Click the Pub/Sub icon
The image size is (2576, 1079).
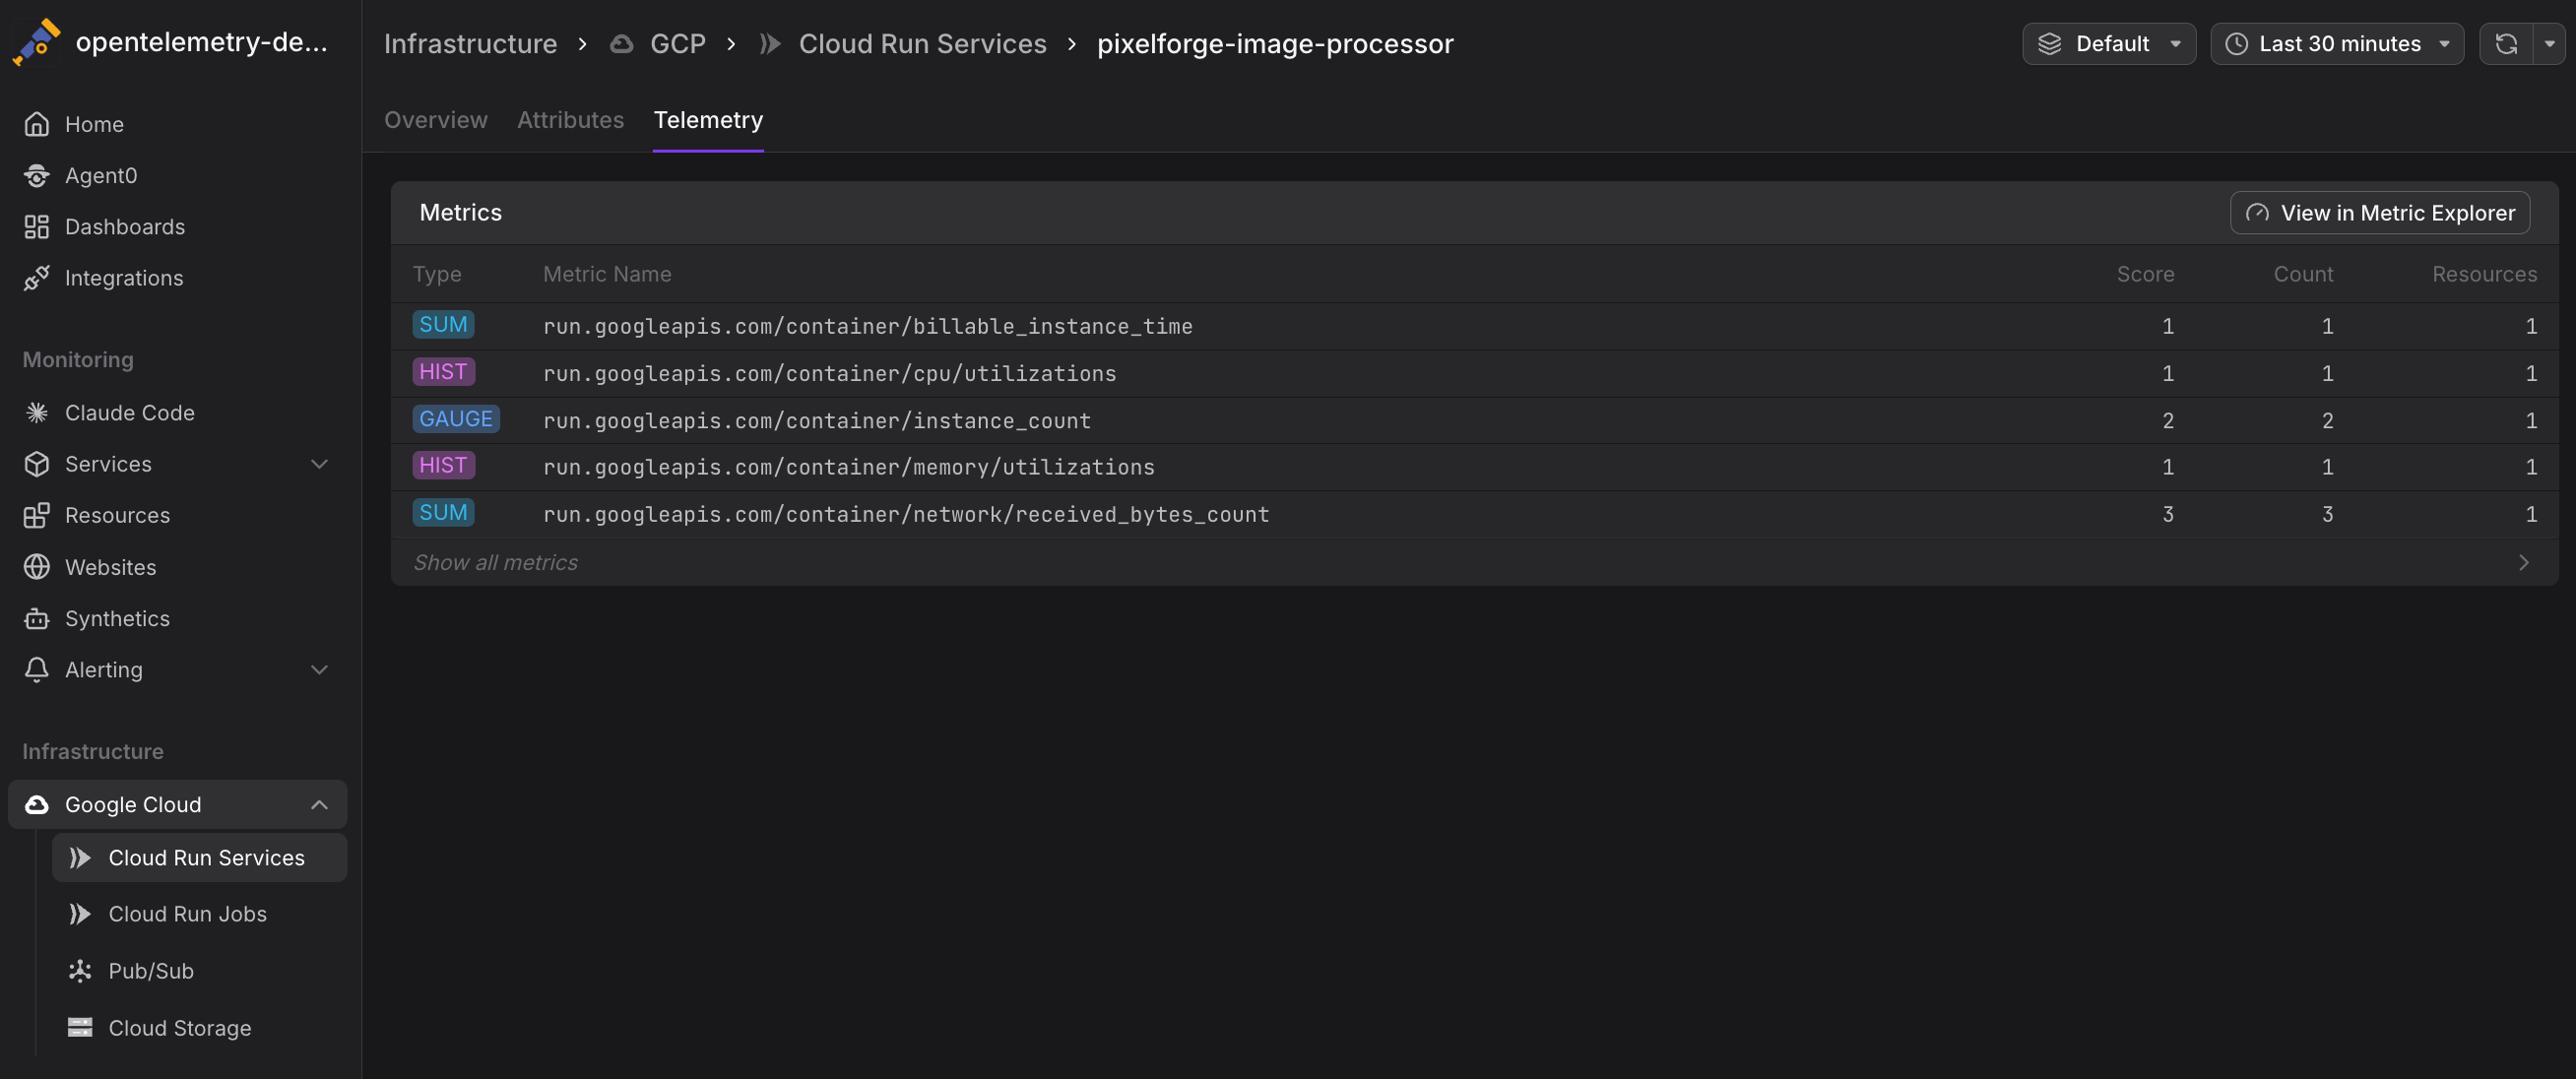80,971
